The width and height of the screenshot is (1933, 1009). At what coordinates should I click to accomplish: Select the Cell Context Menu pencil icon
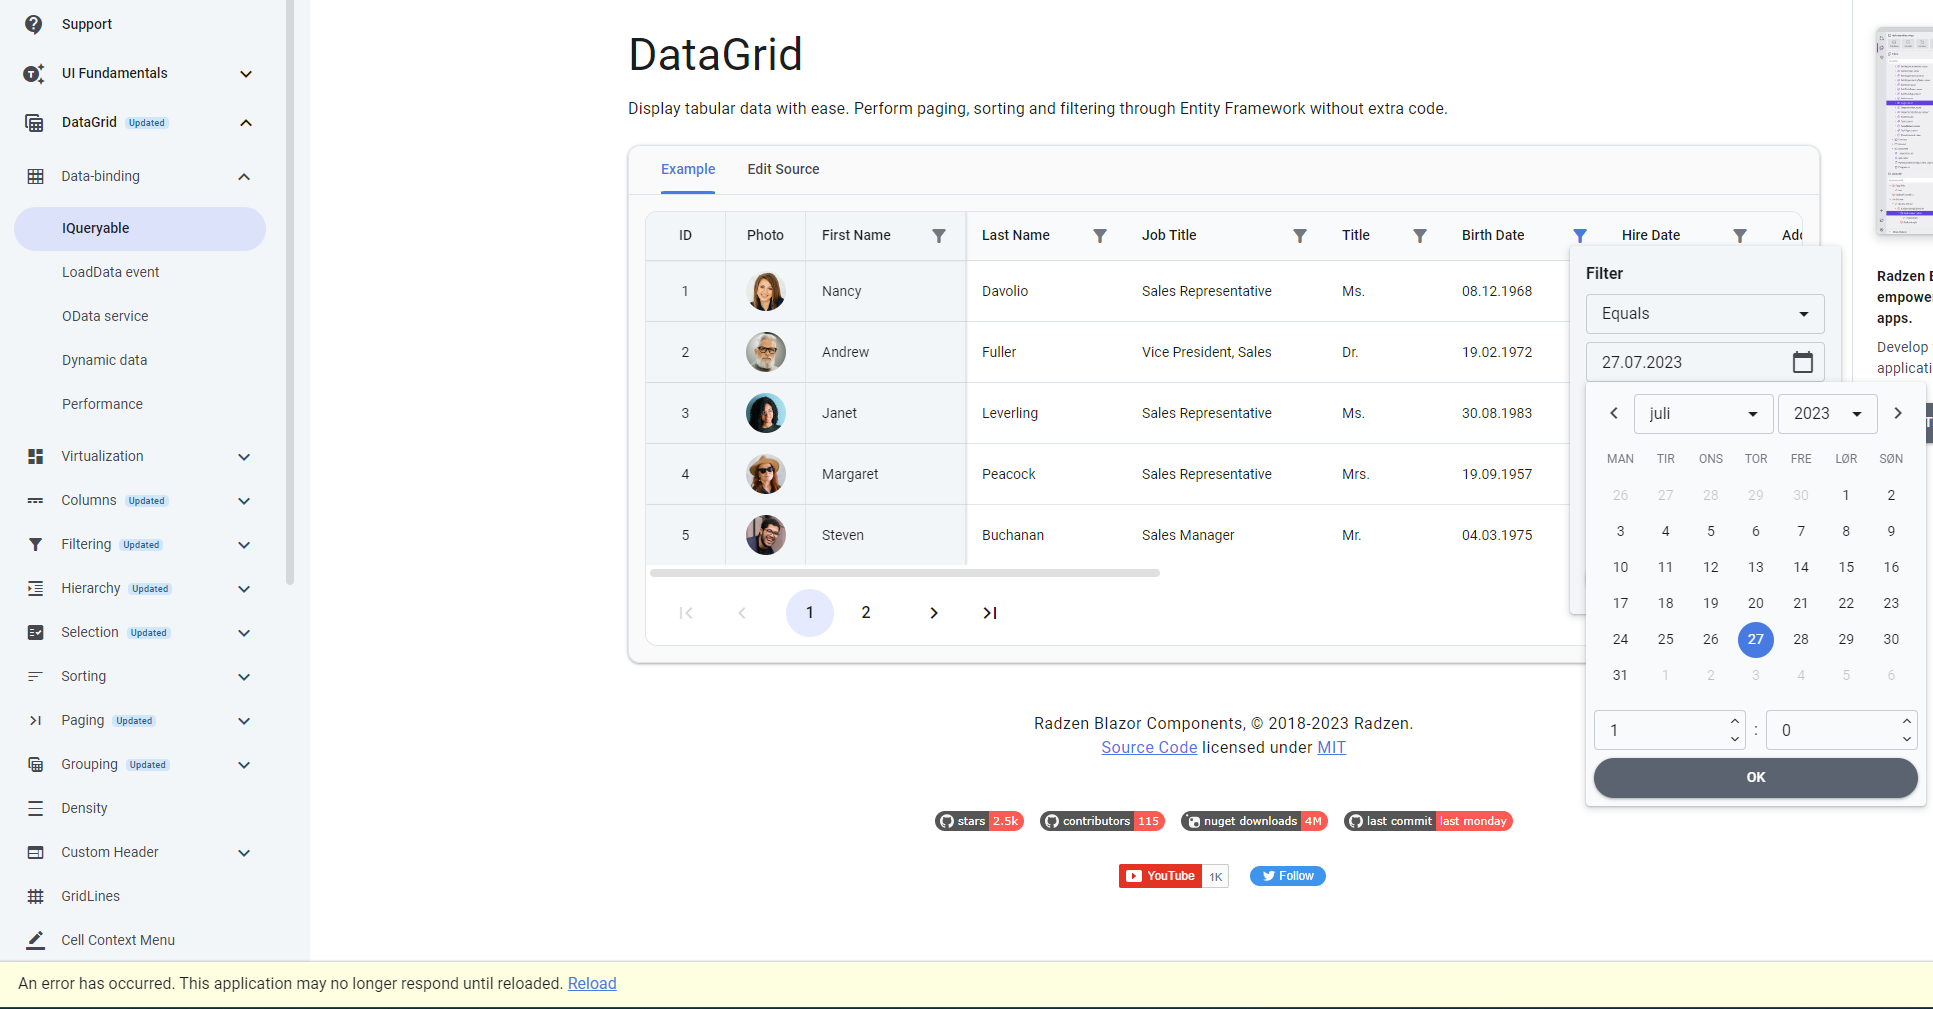(35, 940)
